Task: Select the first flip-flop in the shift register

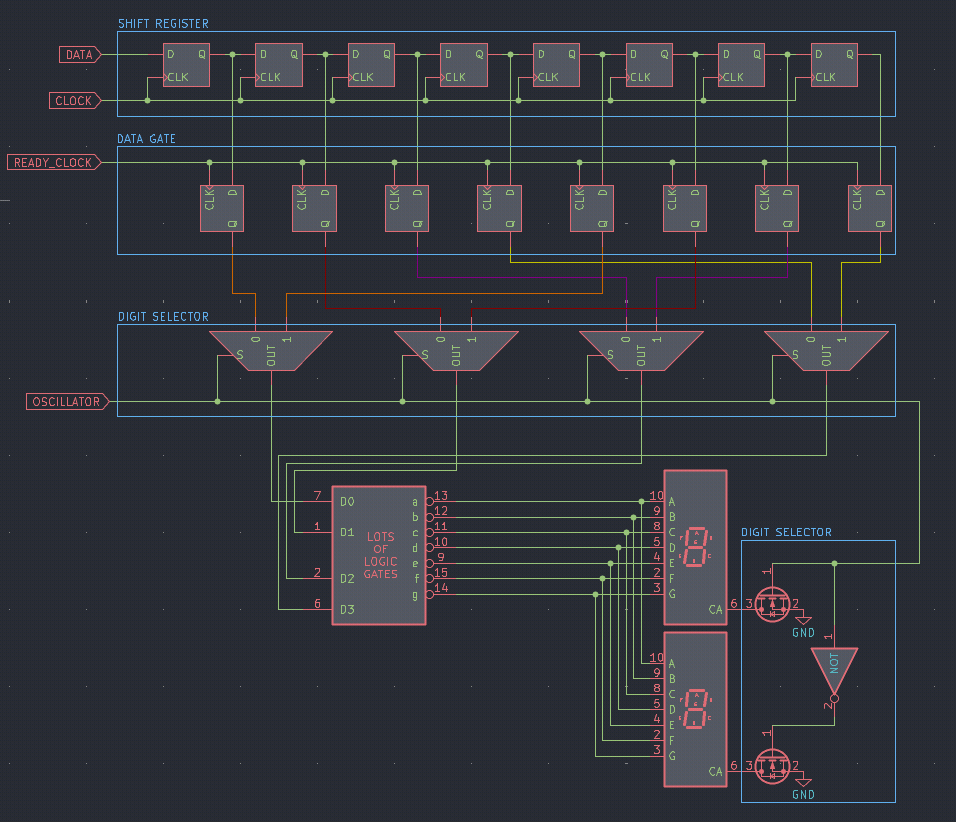Action: click(x=187, y=65)
